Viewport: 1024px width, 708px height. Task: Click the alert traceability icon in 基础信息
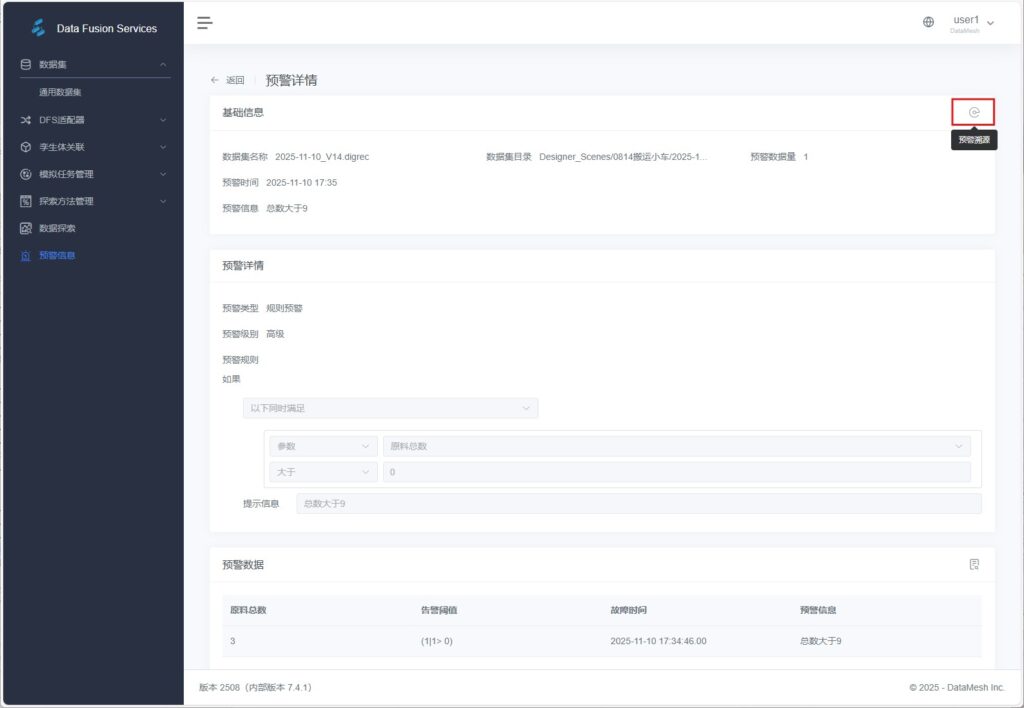click(973, 112)
